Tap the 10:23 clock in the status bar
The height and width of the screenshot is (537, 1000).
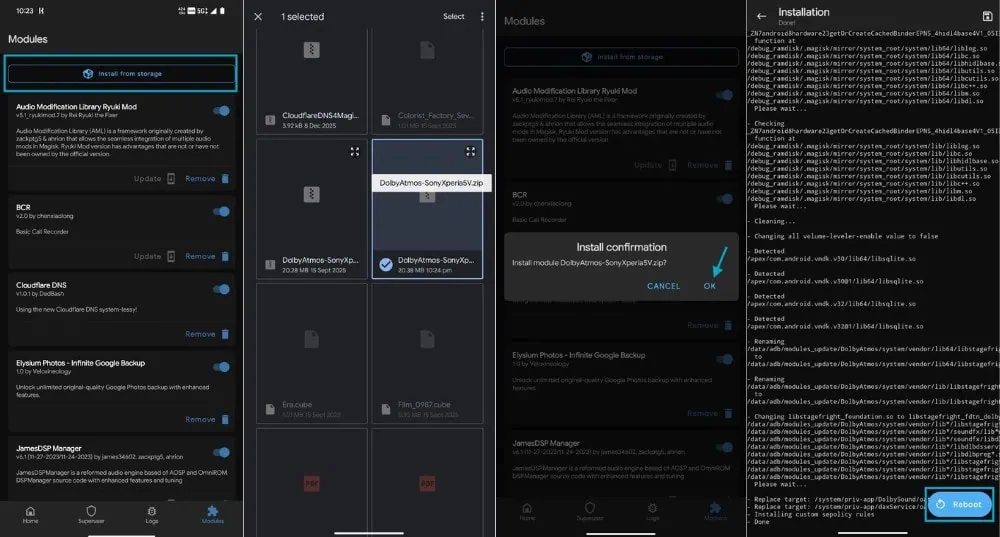(x=24, y=11)
